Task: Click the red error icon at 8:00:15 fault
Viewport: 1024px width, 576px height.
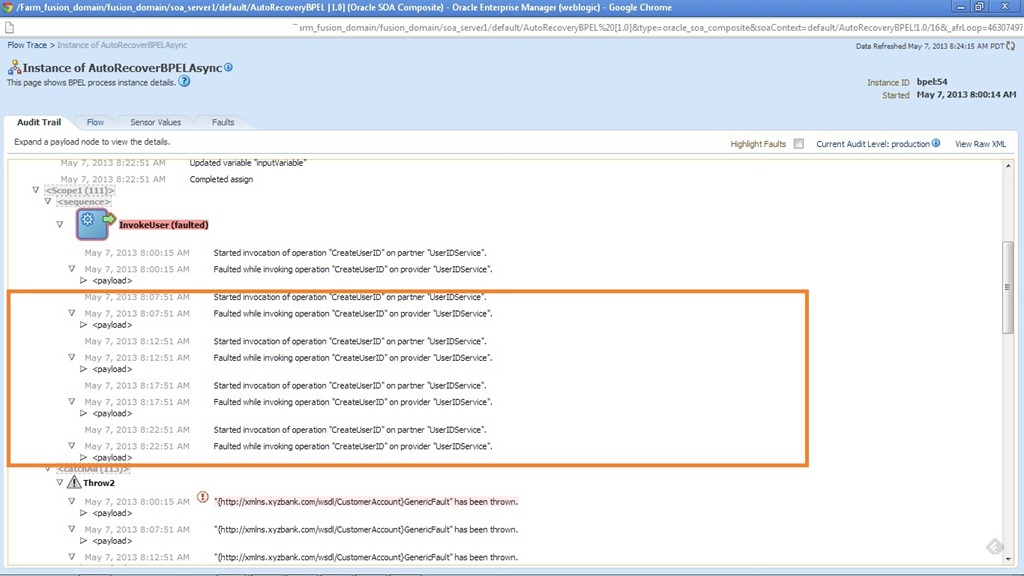Action: click(203, 497)
